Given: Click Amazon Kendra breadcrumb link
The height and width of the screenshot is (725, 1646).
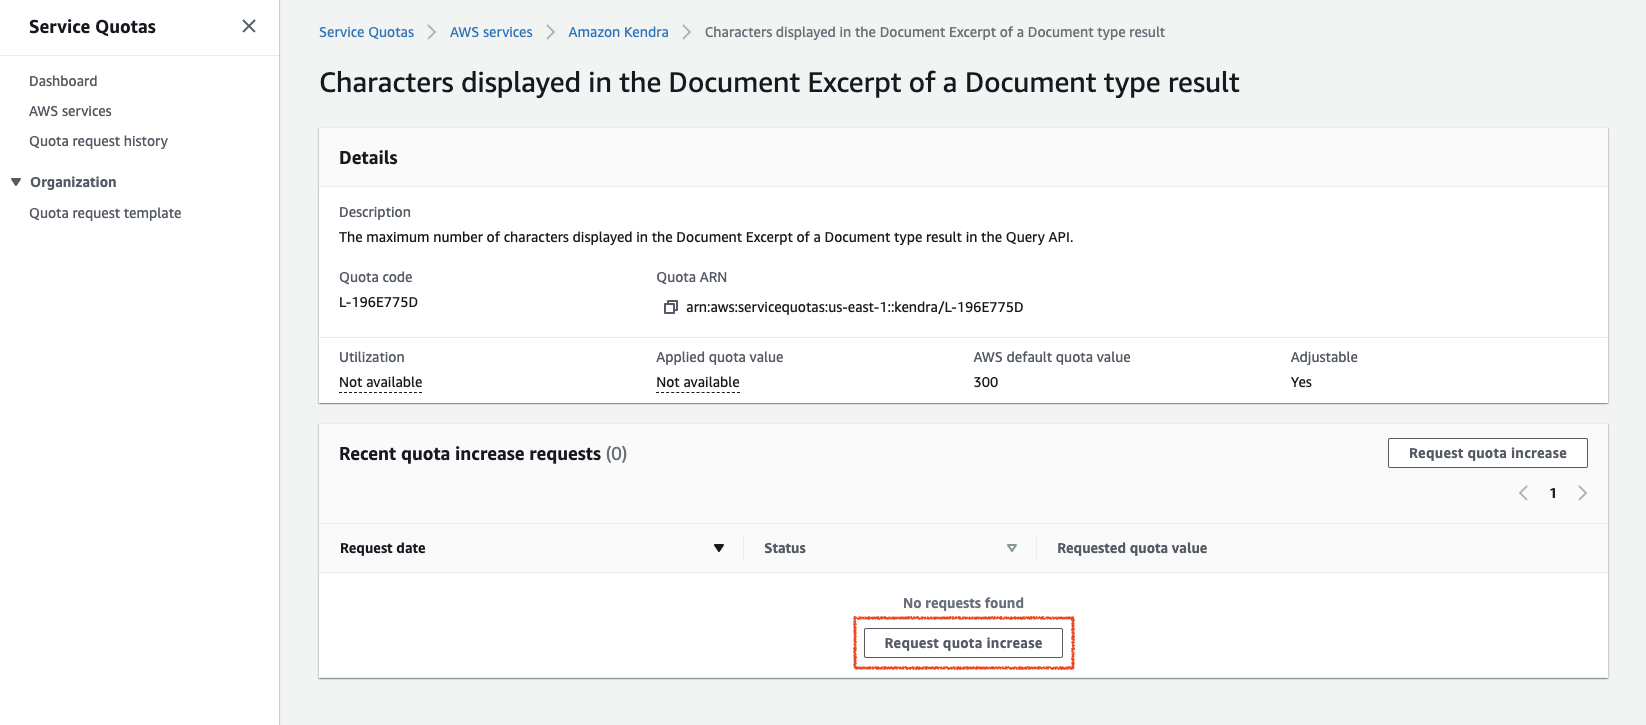Looking at the screenshot, I should click(618, 32).
